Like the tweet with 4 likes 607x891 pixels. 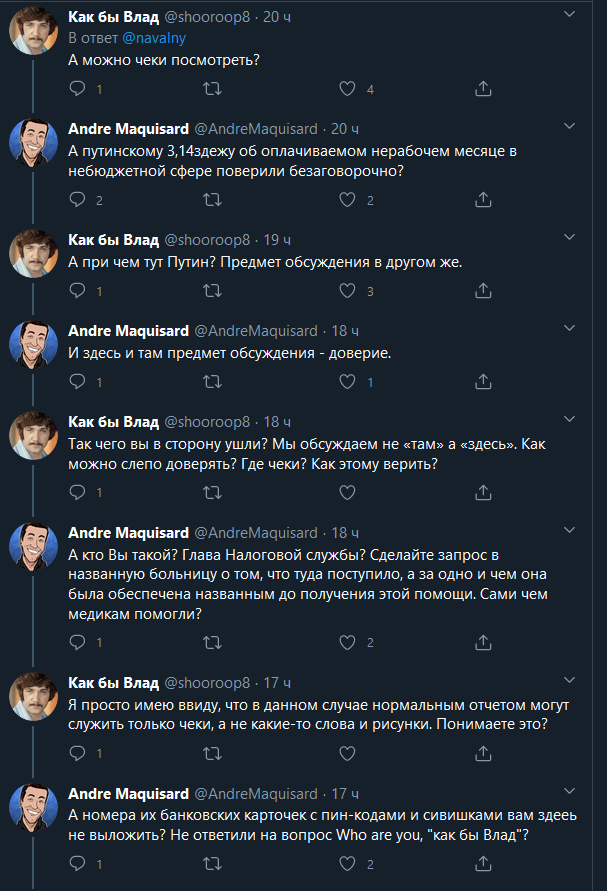click(347, 89)
